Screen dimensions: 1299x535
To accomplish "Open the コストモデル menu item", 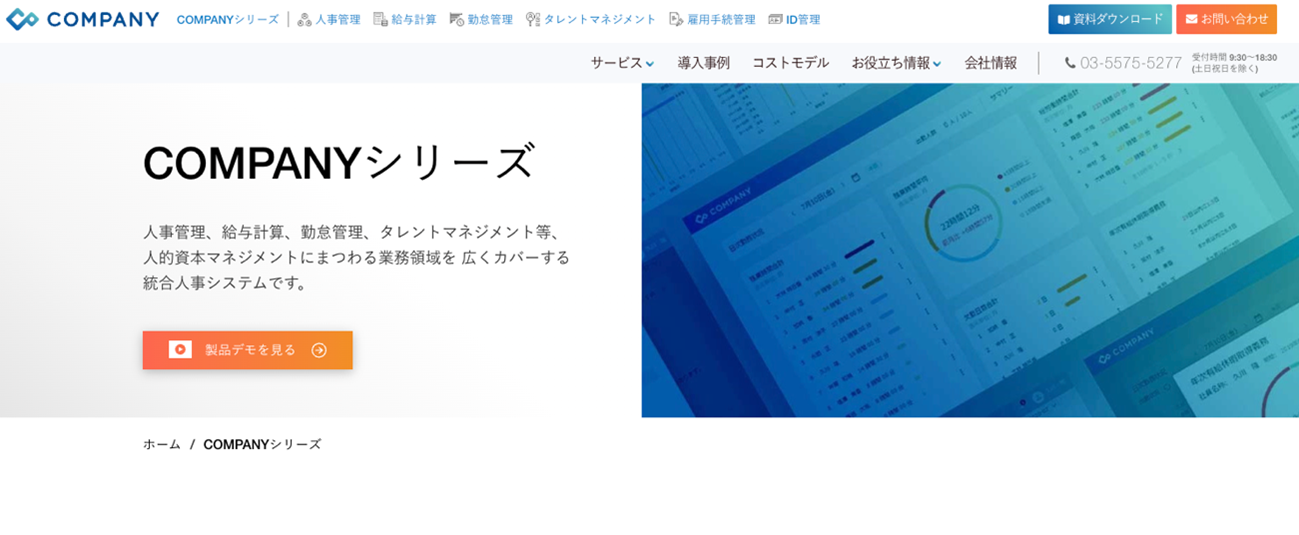I will [790, 63].
